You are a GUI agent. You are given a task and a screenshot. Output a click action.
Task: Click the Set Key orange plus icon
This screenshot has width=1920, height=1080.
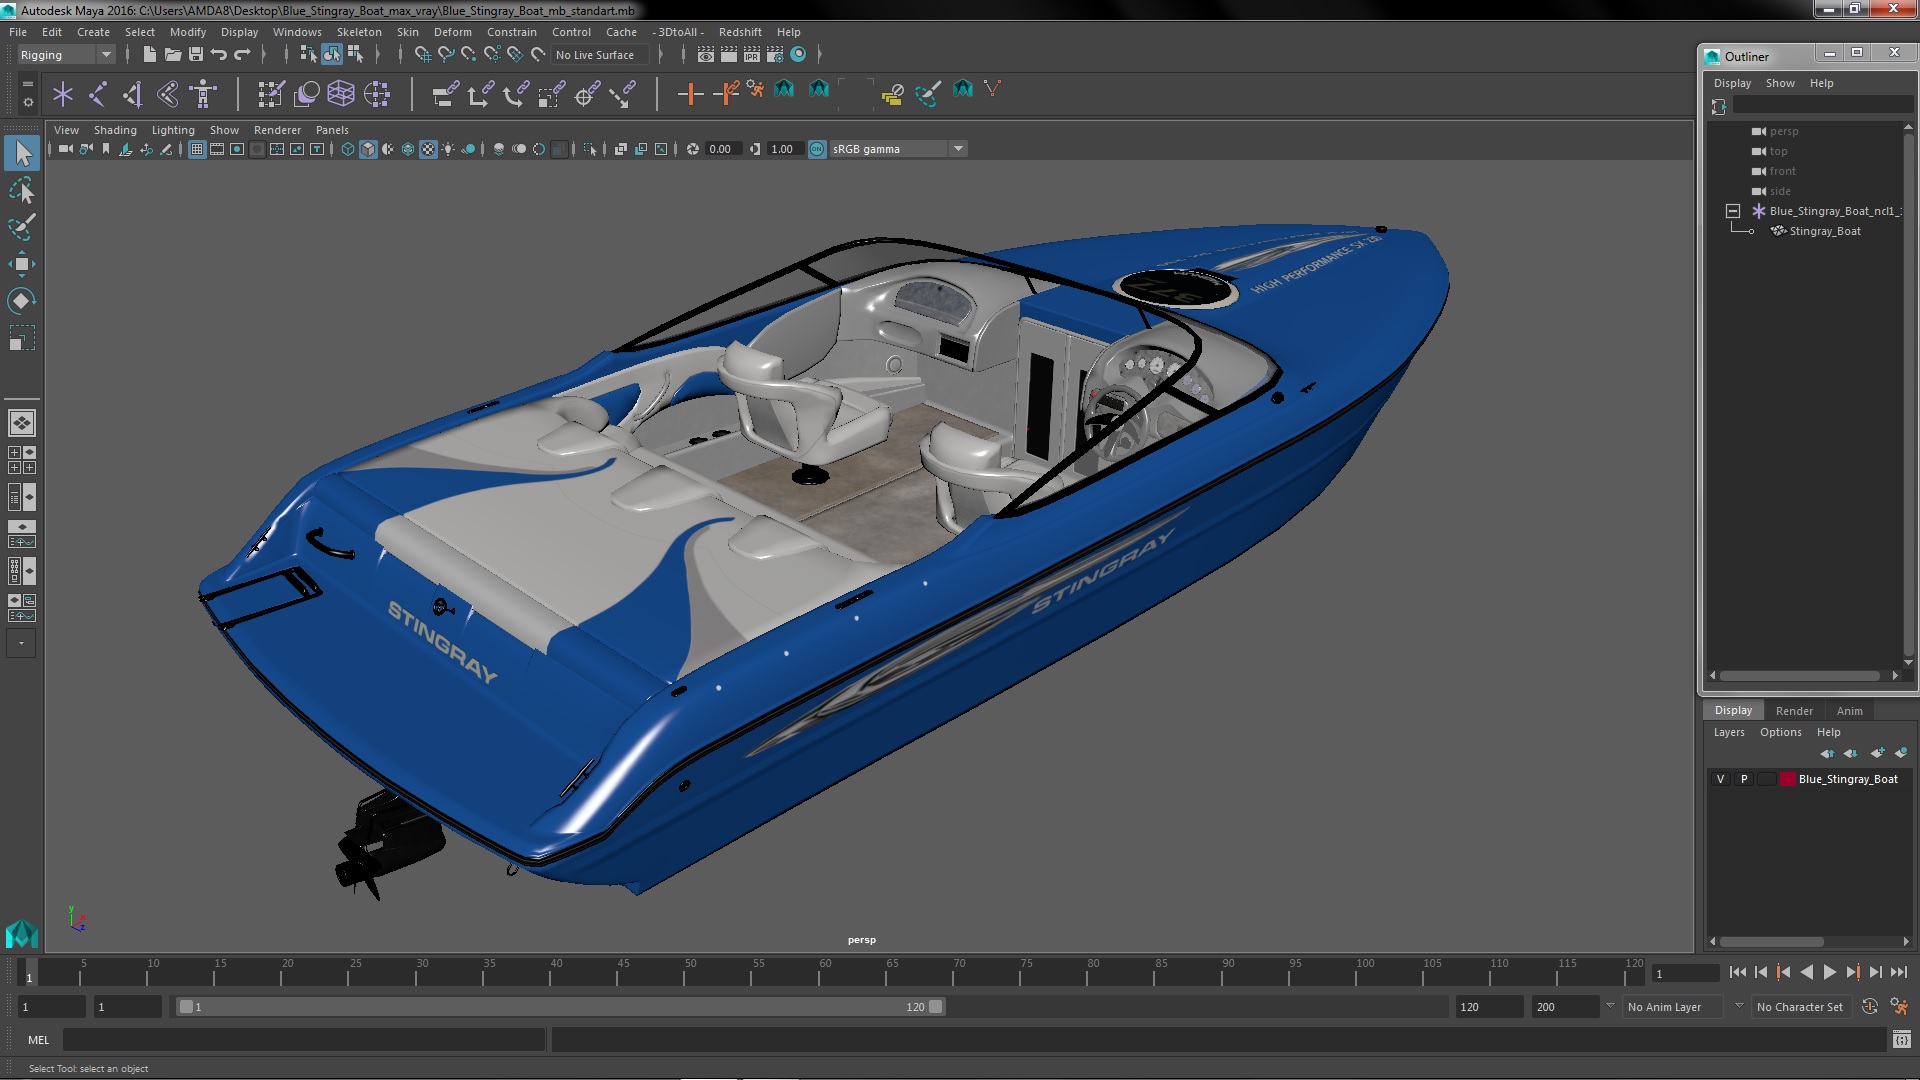pos(690,94)
